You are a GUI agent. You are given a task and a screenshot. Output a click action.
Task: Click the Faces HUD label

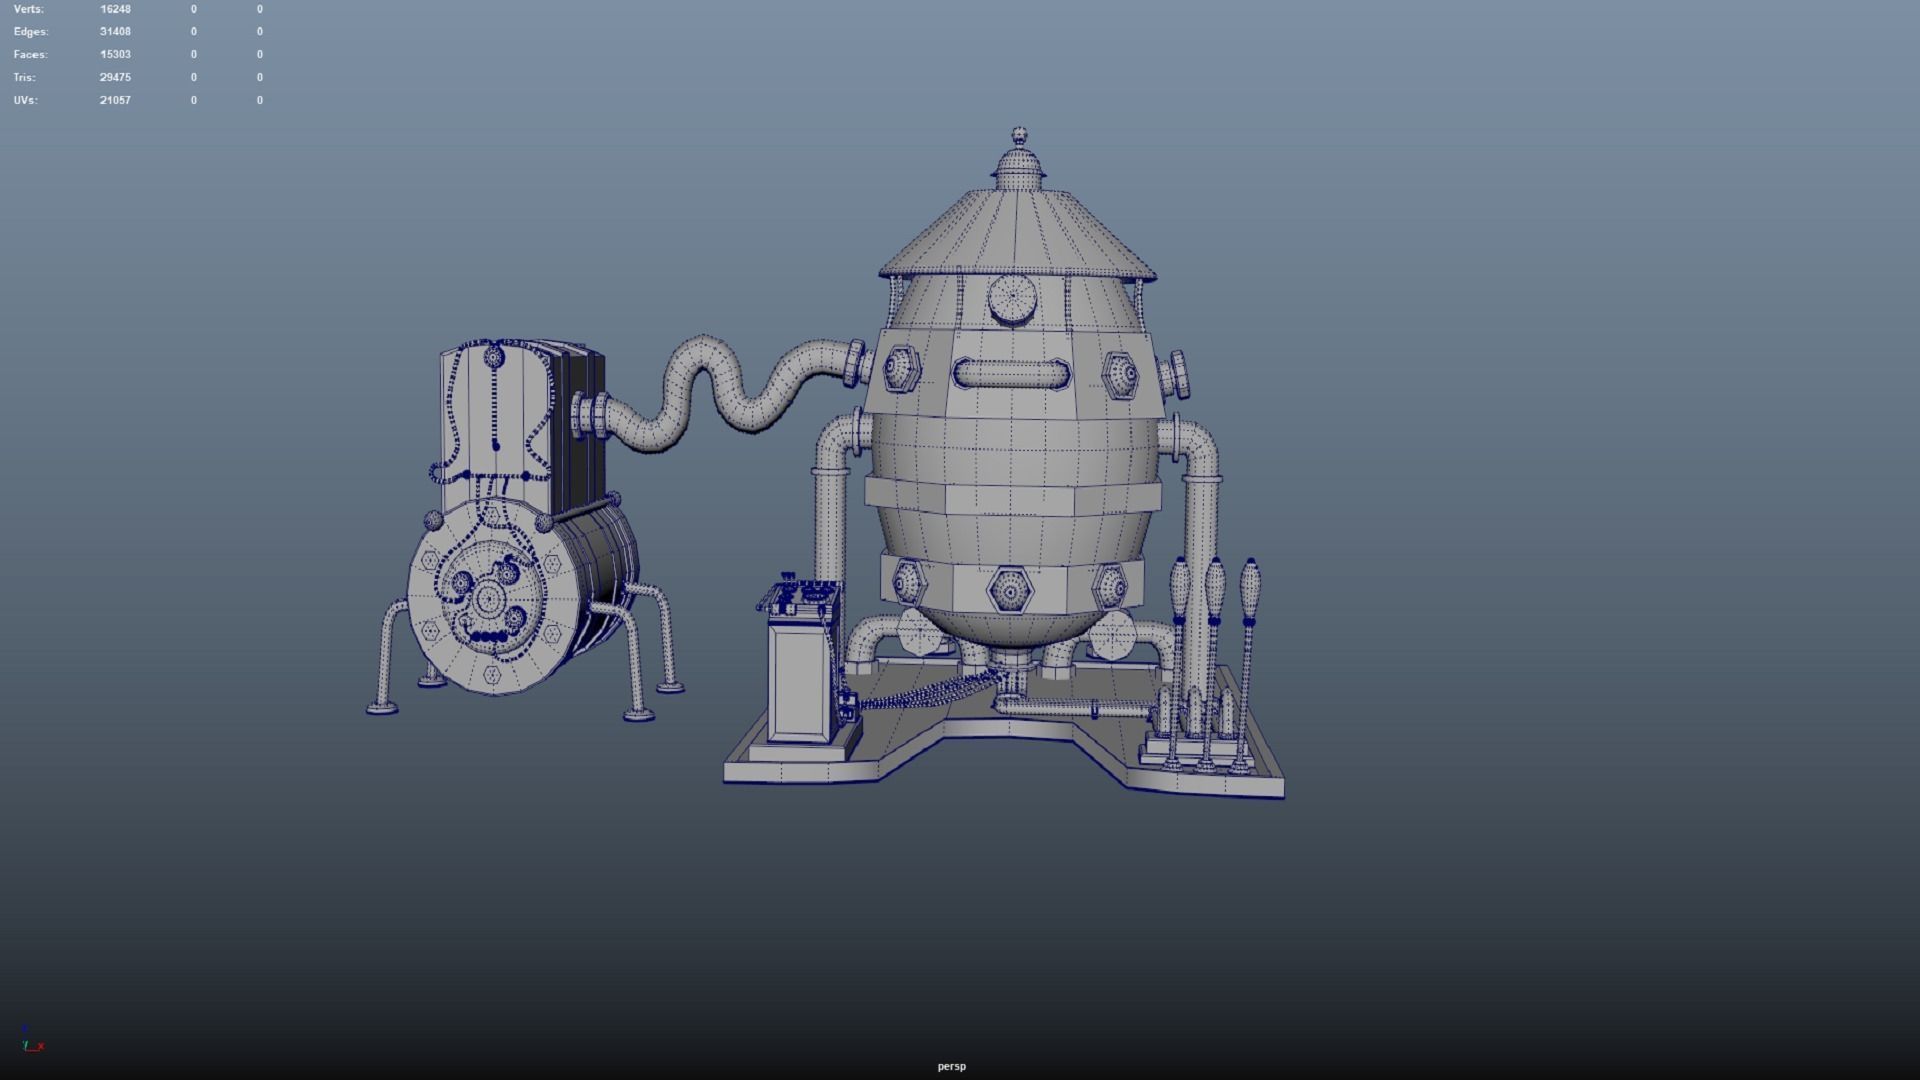pos(30,54)
